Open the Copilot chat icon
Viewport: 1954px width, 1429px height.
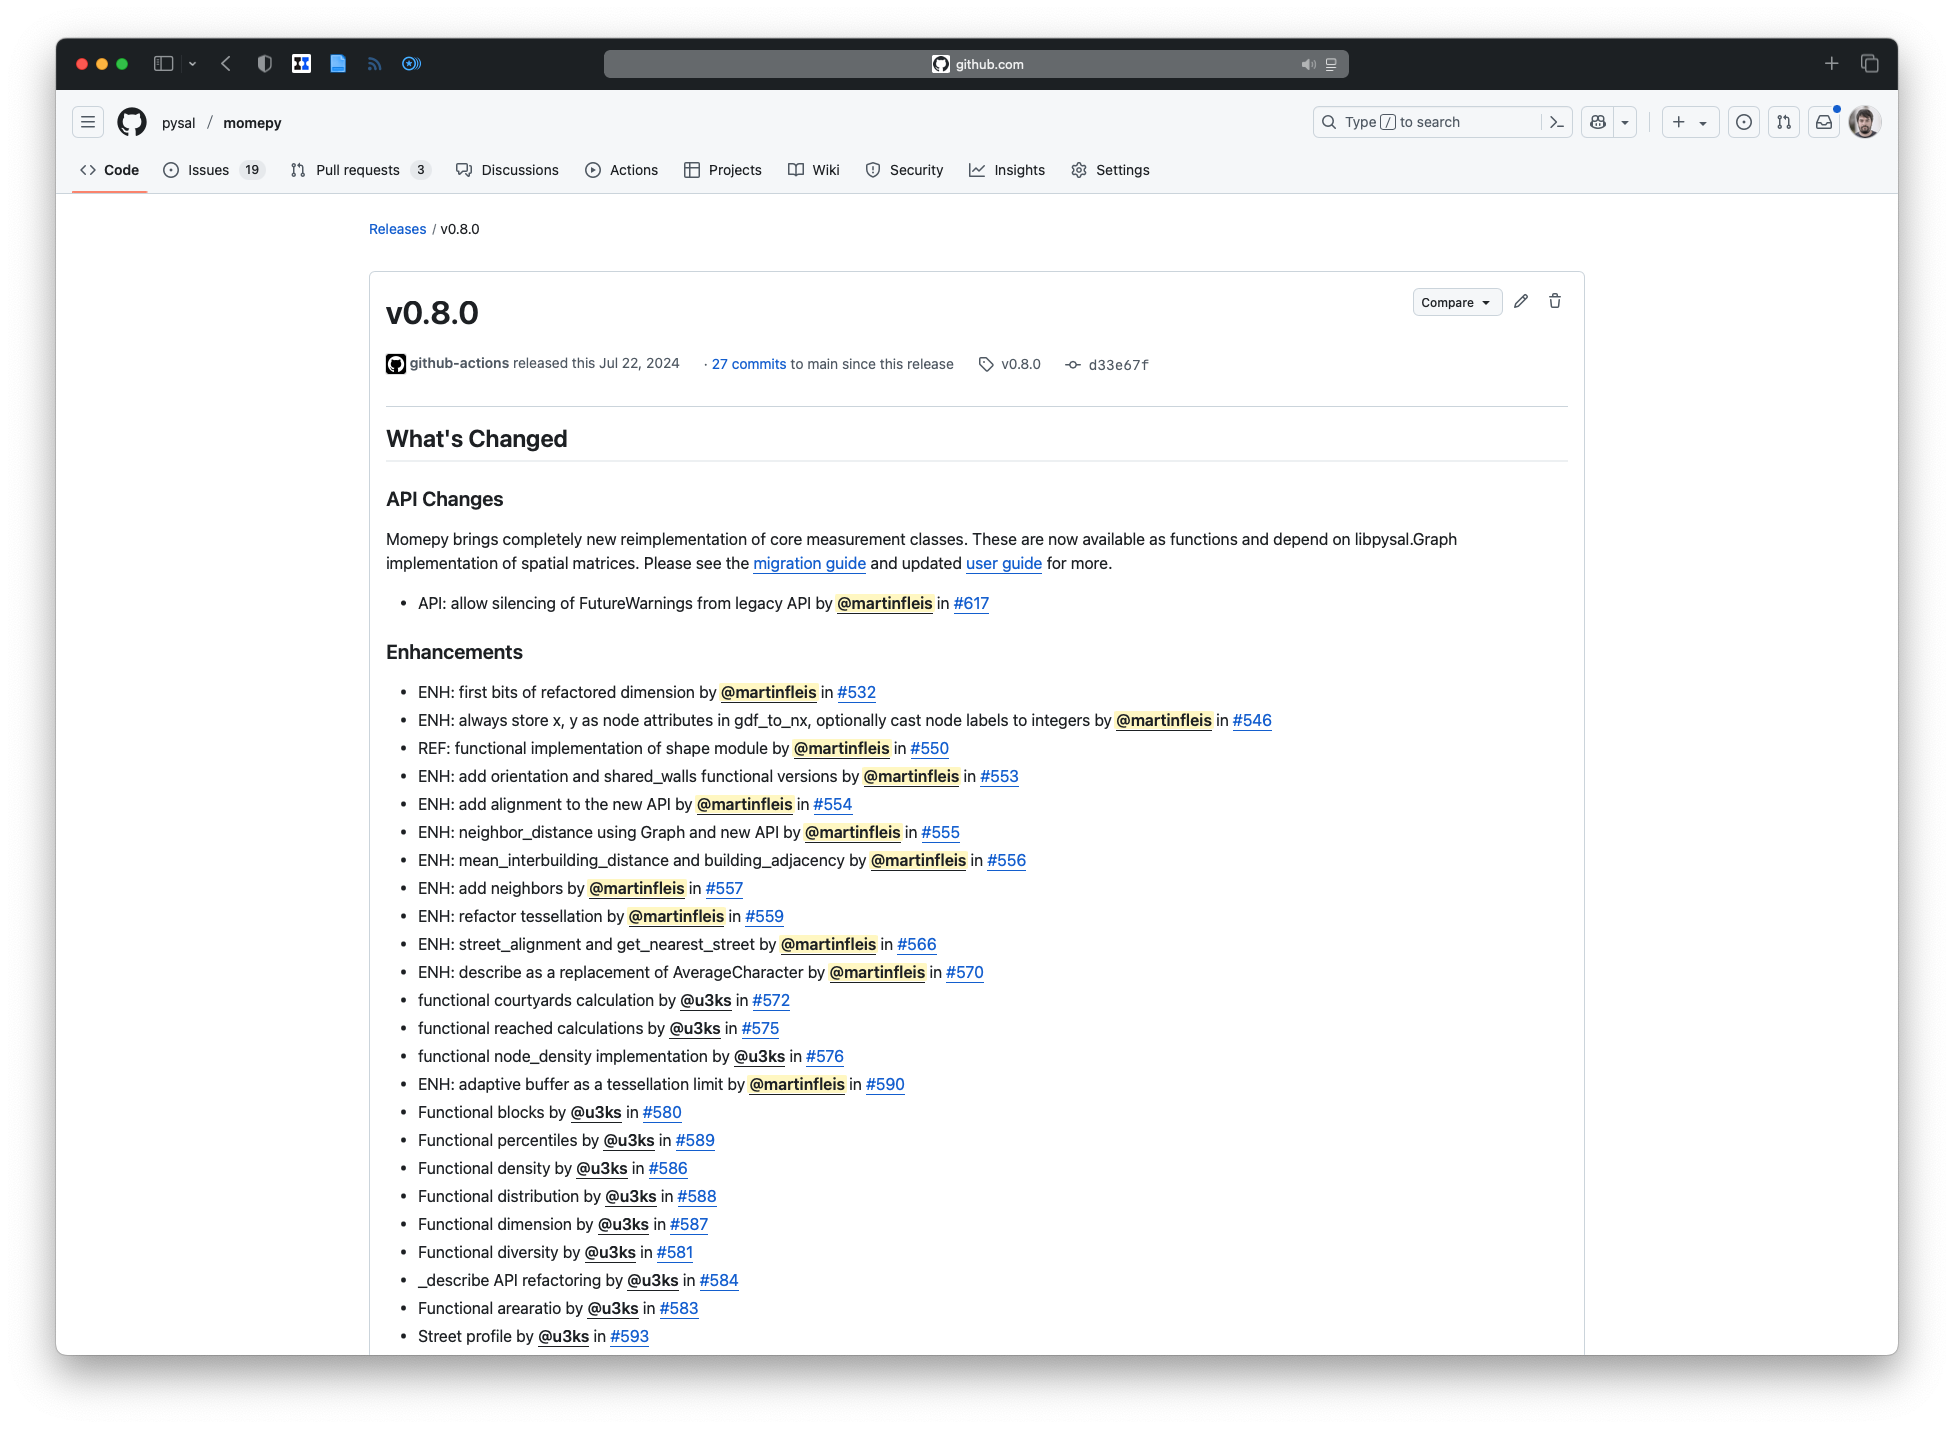[x=1598, y=122]
